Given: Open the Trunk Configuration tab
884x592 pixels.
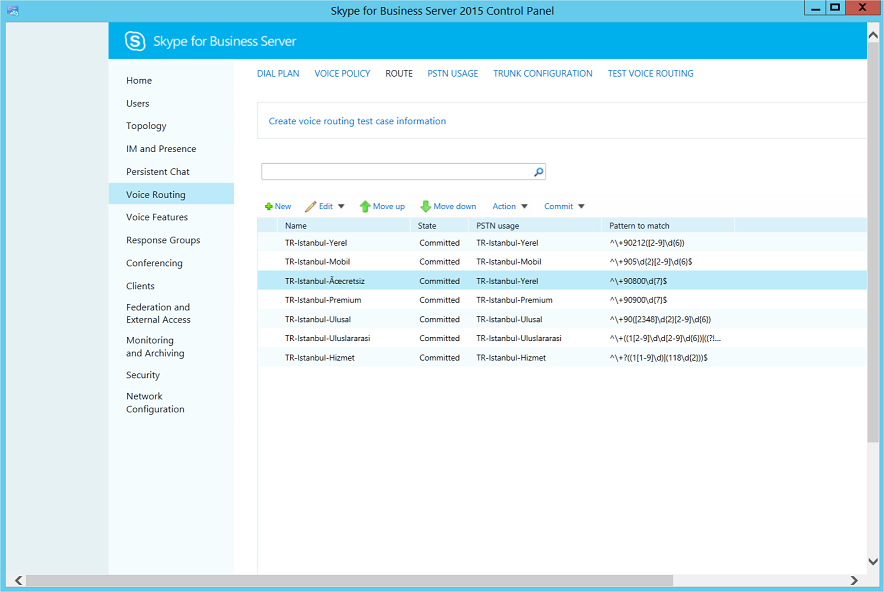Looking at the screenshot, I should (542, 74).
